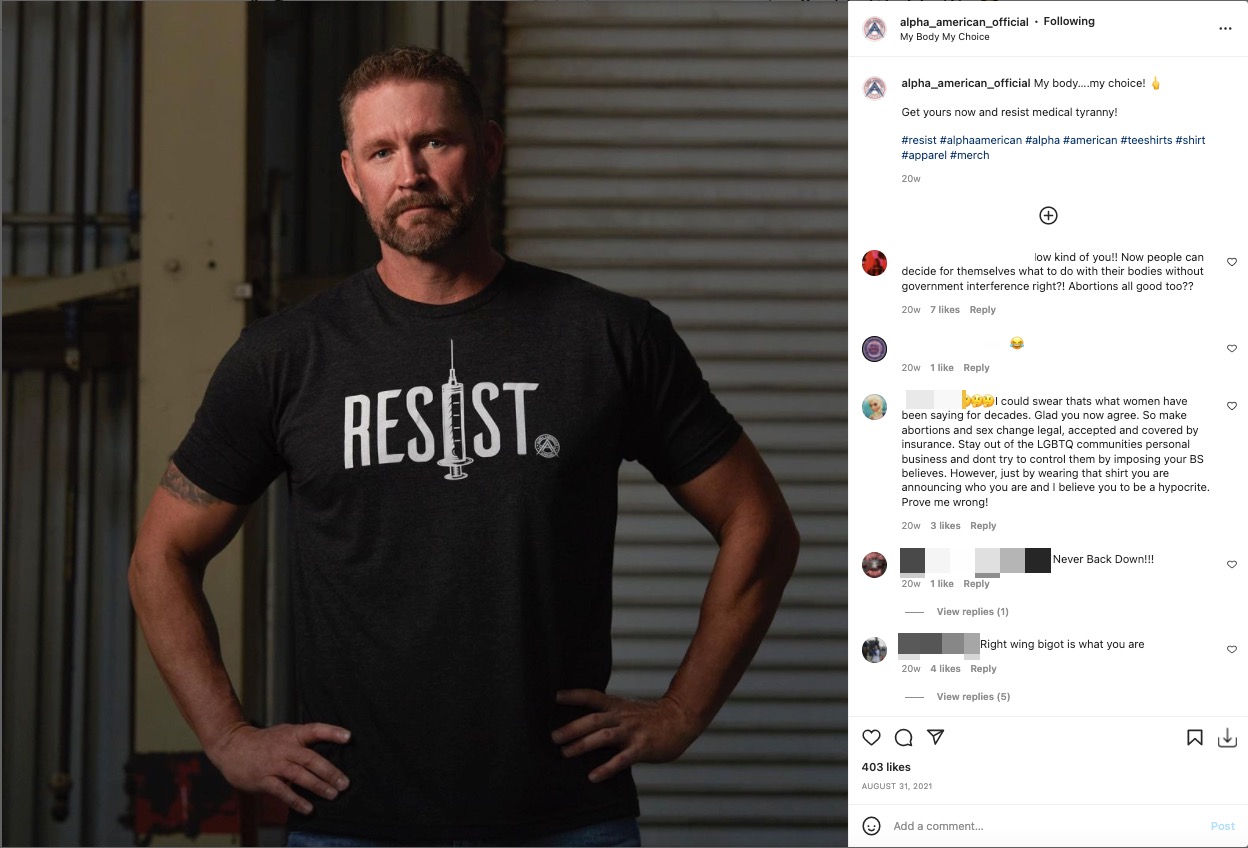This screenshot has width=1248, height=848.
Task: Like the laughing emoji comment
Action: (1231, 348)
